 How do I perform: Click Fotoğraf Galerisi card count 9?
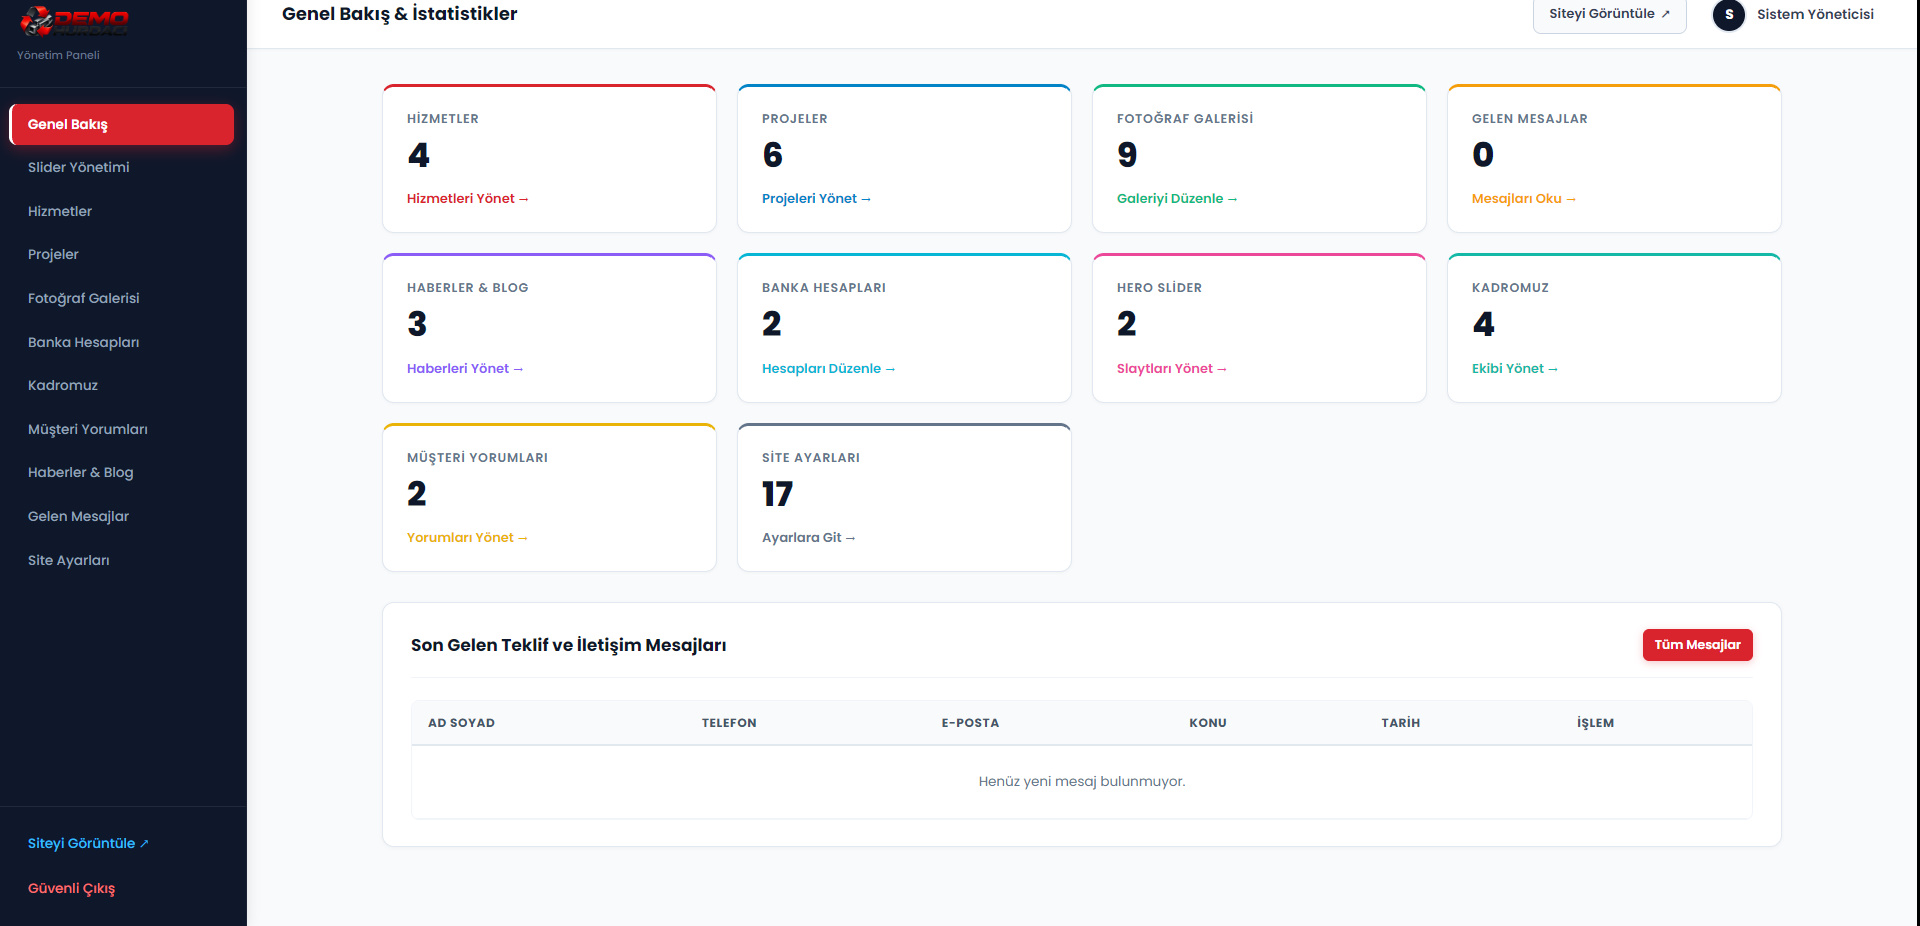[1127, 155]
